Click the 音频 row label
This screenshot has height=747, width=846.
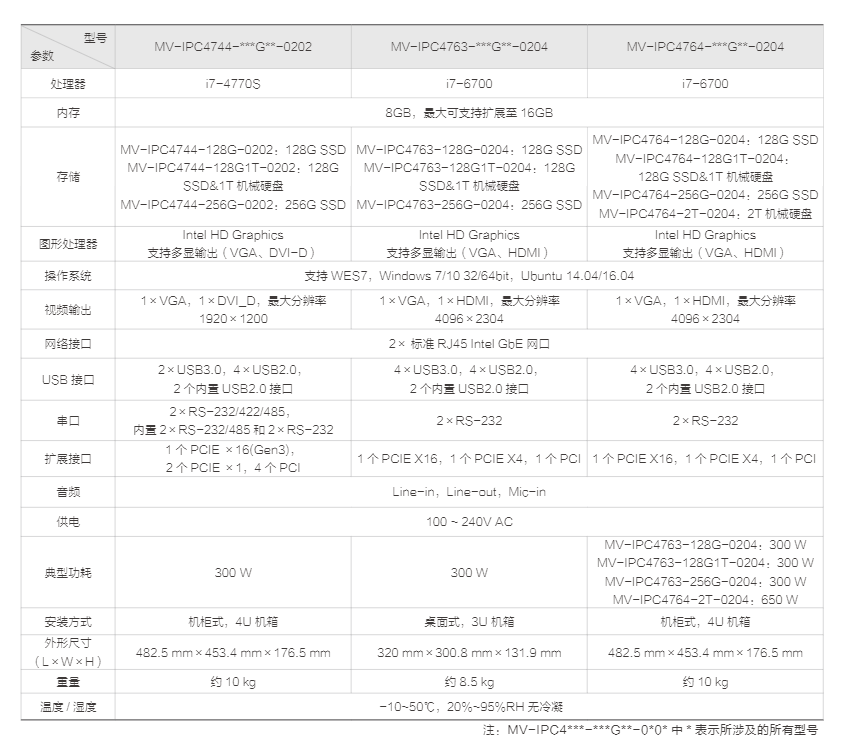point(68,492)
